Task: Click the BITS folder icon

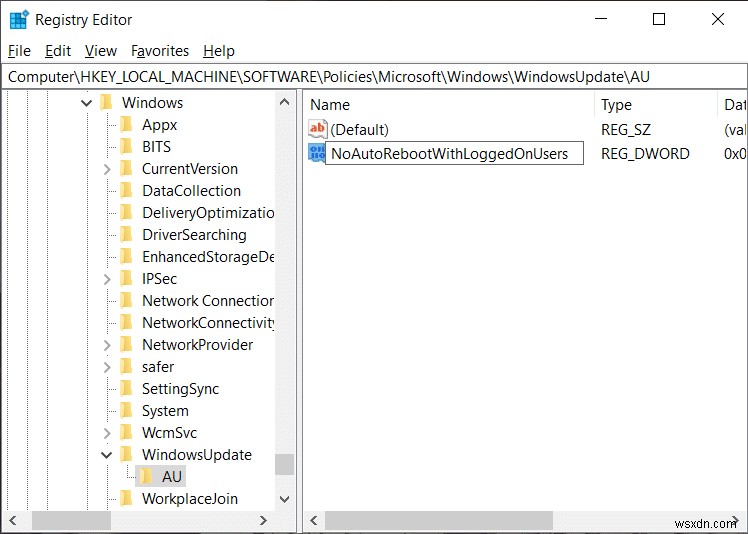Action: pyautogui.click(x=126, y=147)
